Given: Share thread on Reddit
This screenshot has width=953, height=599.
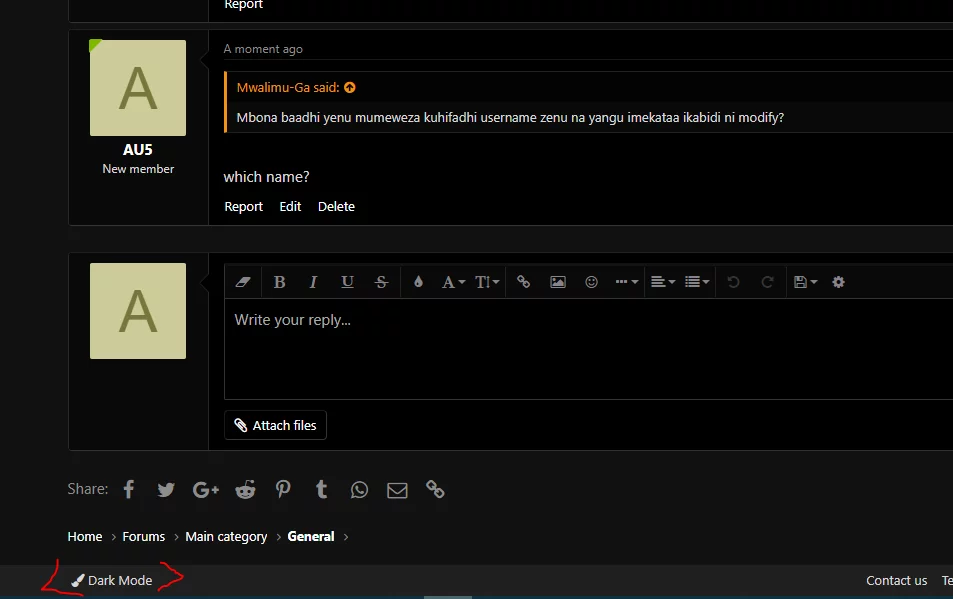Looking at the screenshot, I should [245, 489].
